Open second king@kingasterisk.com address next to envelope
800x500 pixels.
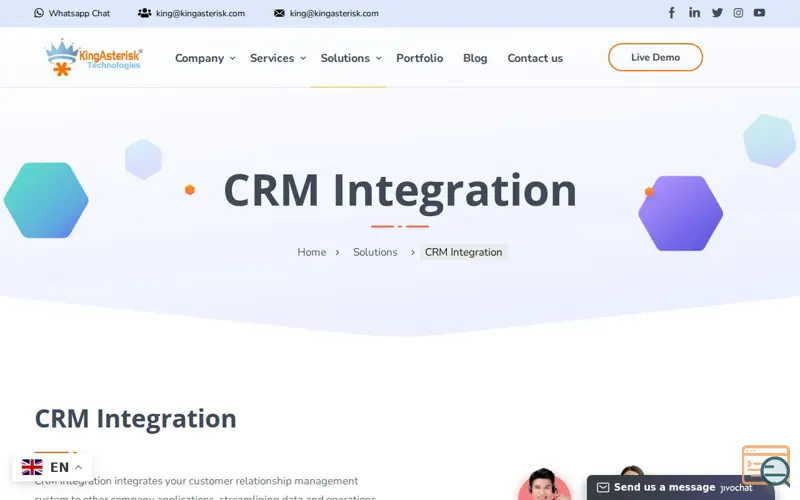point(334,13)
